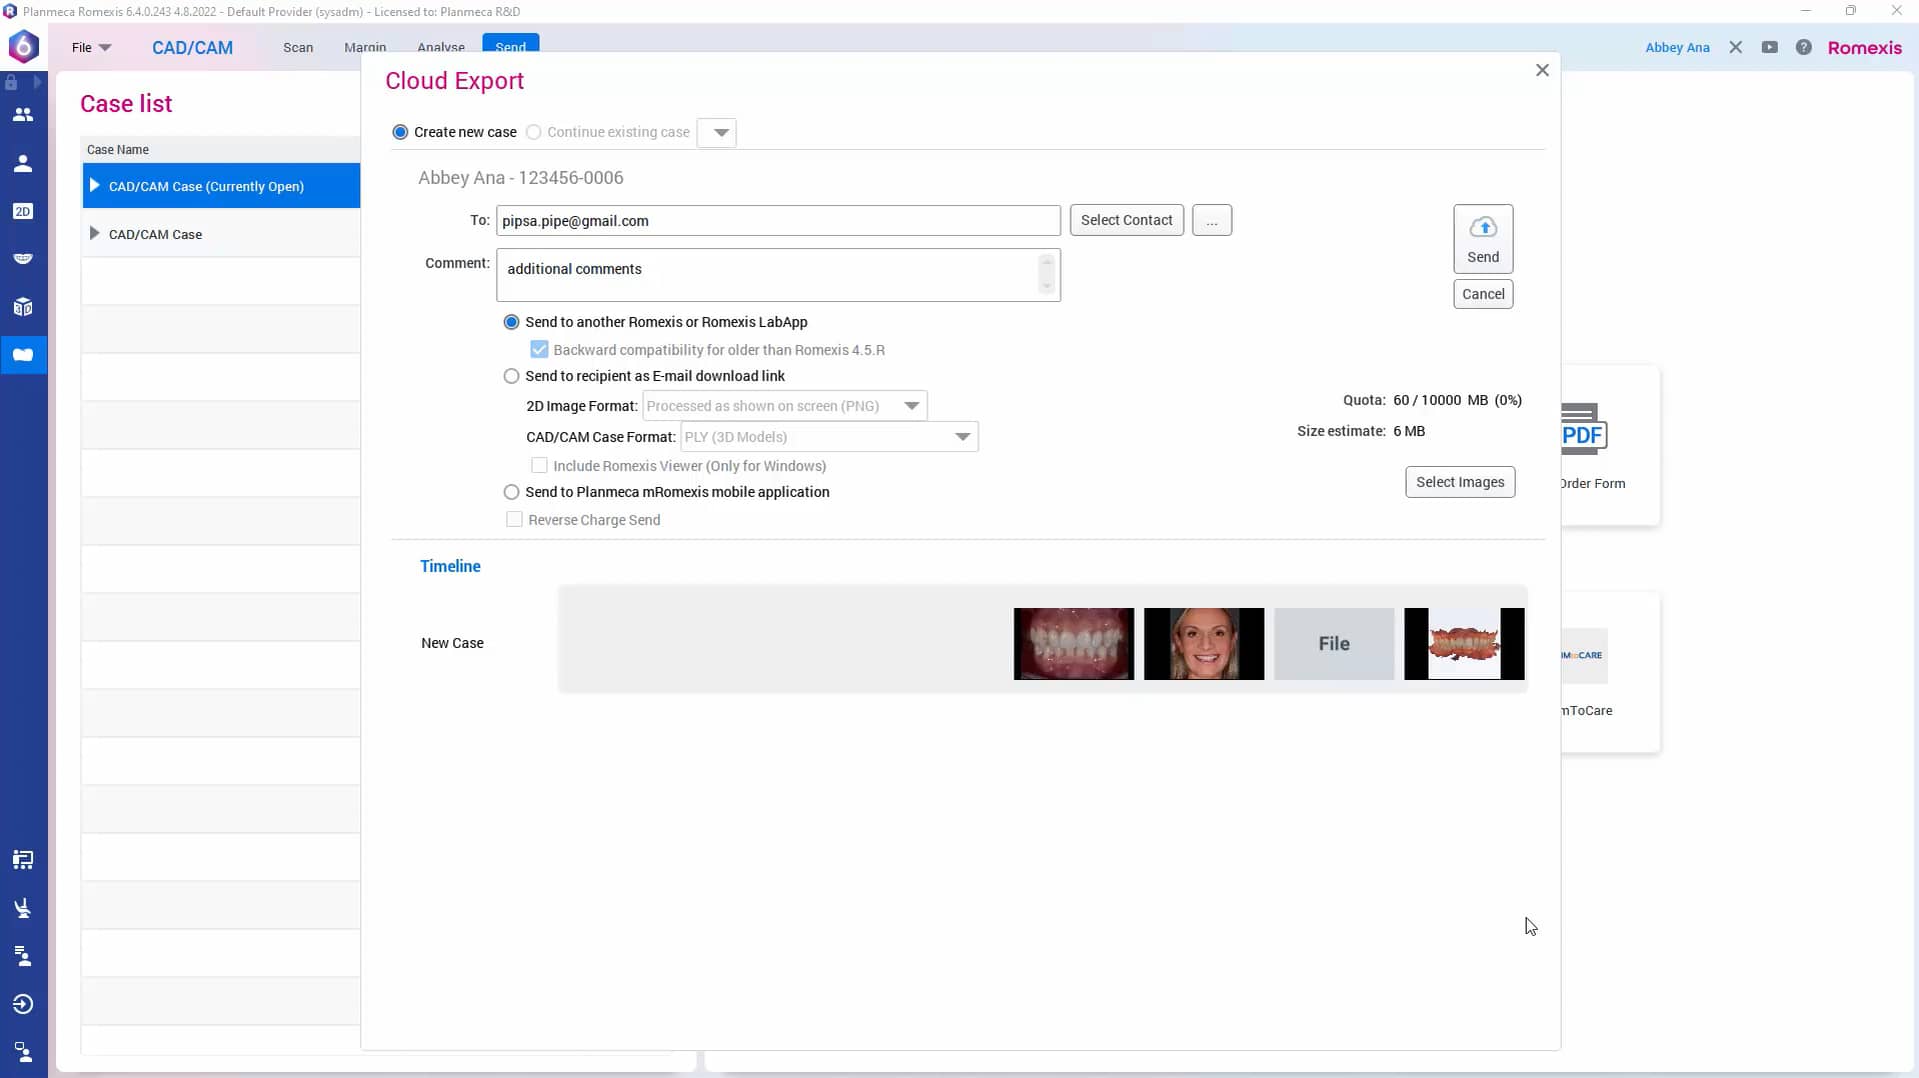This screenshot has width=1919, height=1078.
Task: Open the CAD/CAM Case Format dropdown
Action: [x=961, y=437]
